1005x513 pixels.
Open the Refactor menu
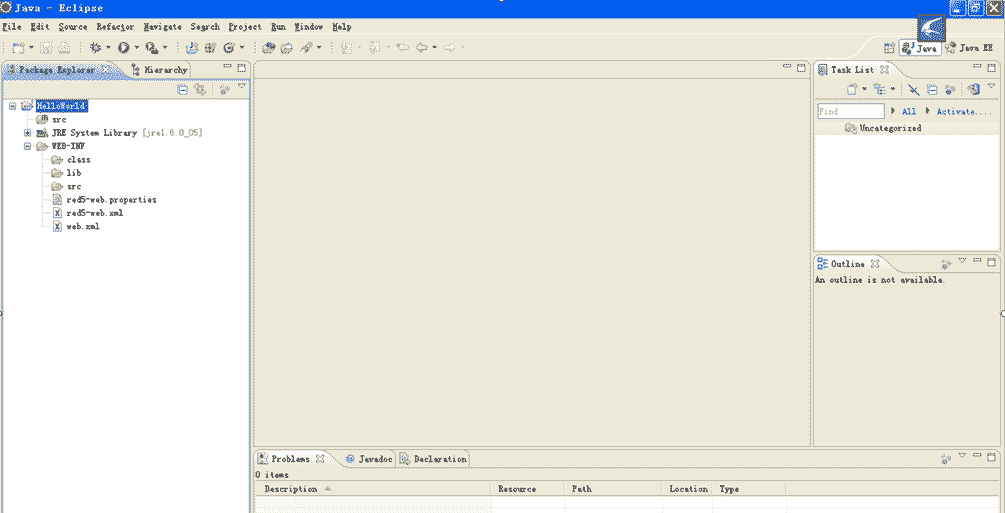tap(115, 27)
